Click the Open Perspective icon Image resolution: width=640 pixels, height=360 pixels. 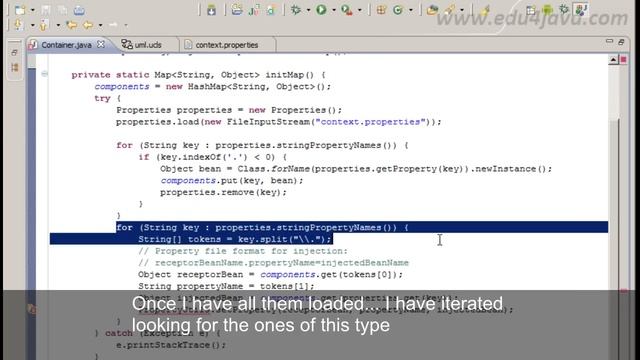click(531, 10)
